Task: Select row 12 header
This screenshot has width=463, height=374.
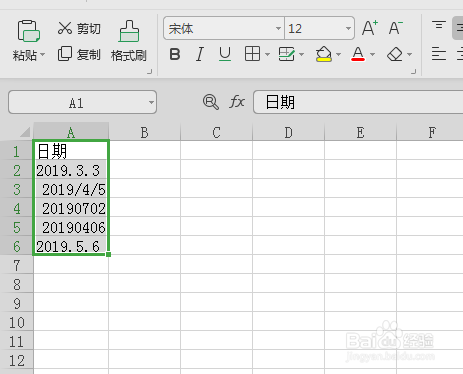Action: coord(17,360)
